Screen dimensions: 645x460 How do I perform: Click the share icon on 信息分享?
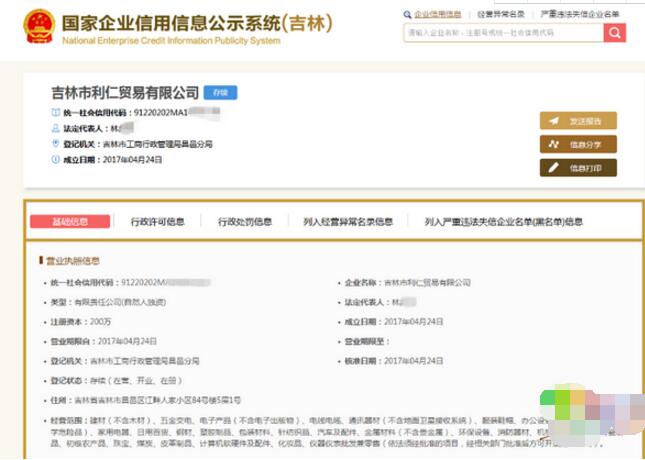[x=554, y=144]
